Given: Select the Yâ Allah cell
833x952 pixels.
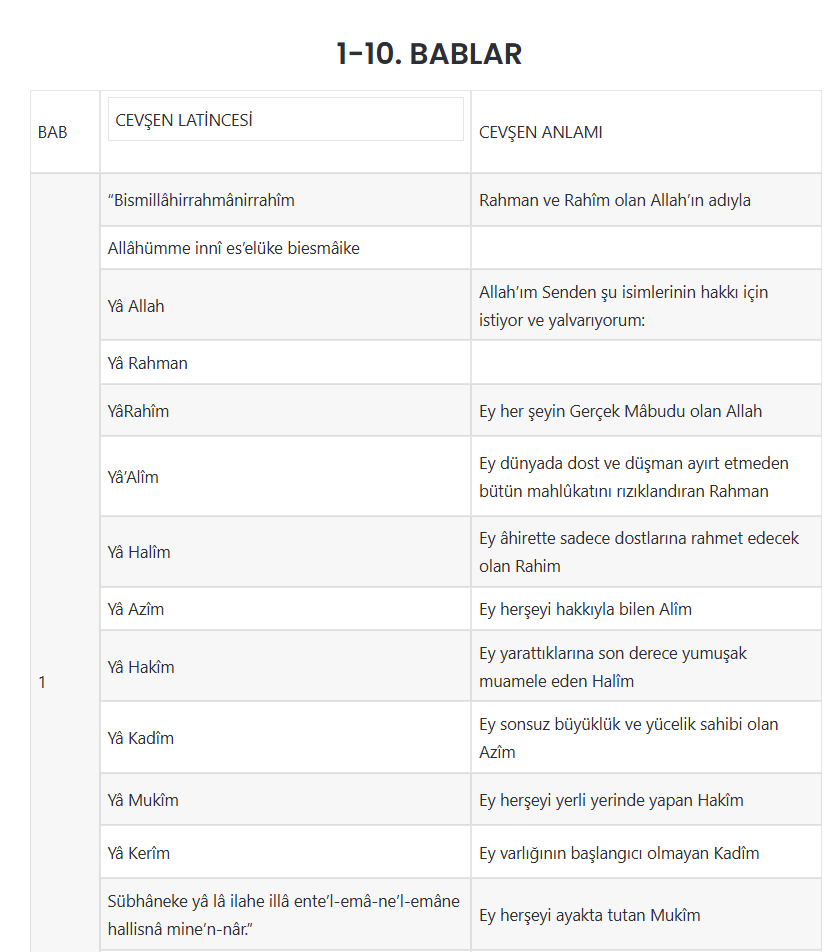Looking at the screenshot, I should 136,306.
